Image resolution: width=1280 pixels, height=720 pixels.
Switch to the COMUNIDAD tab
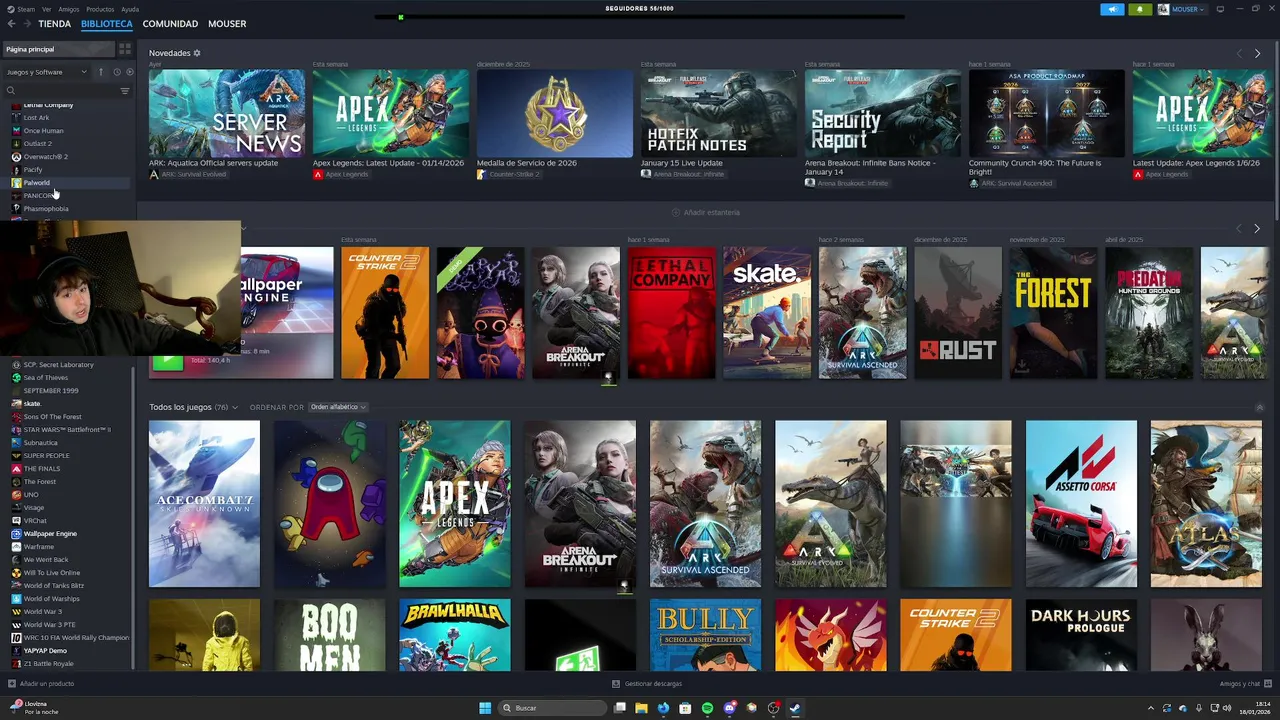click(170, 24)
